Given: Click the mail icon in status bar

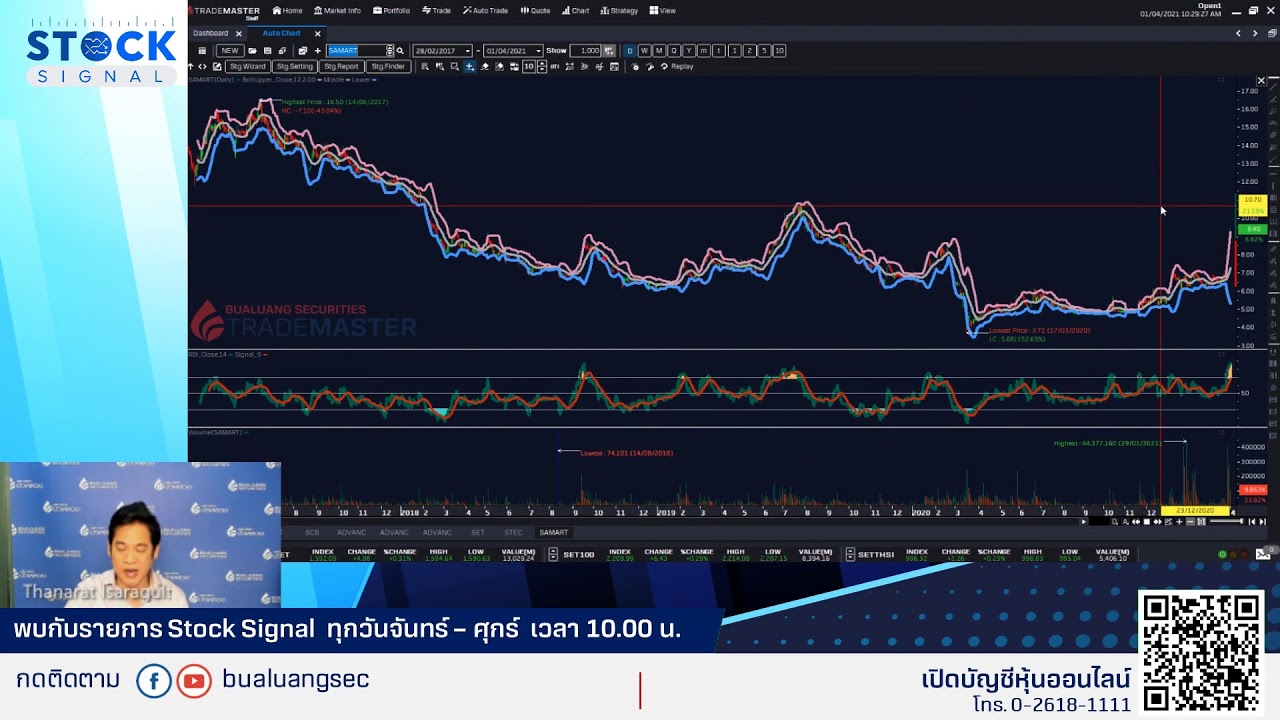Looking at the screenshot, I should pos(1263,554).
